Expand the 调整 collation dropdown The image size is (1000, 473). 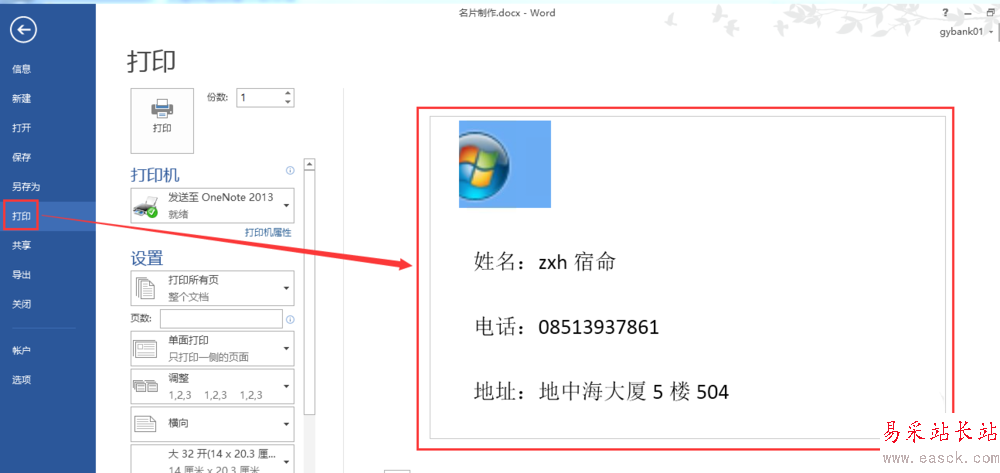tap(212, 386)
